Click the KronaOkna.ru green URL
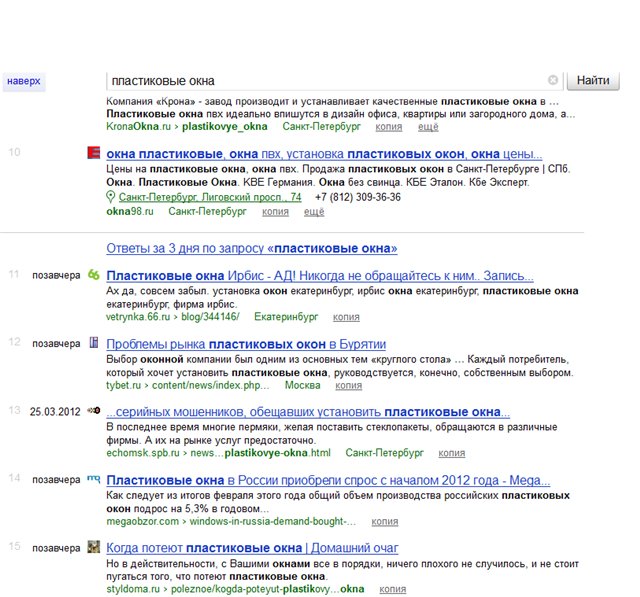 [x=138, y=127]
